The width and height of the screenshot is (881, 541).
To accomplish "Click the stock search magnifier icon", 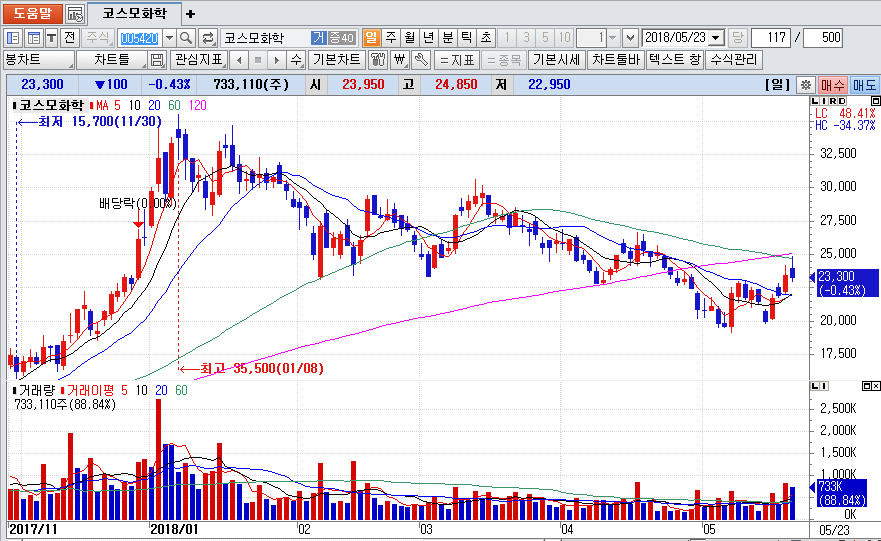I will (x=186, y=37).
